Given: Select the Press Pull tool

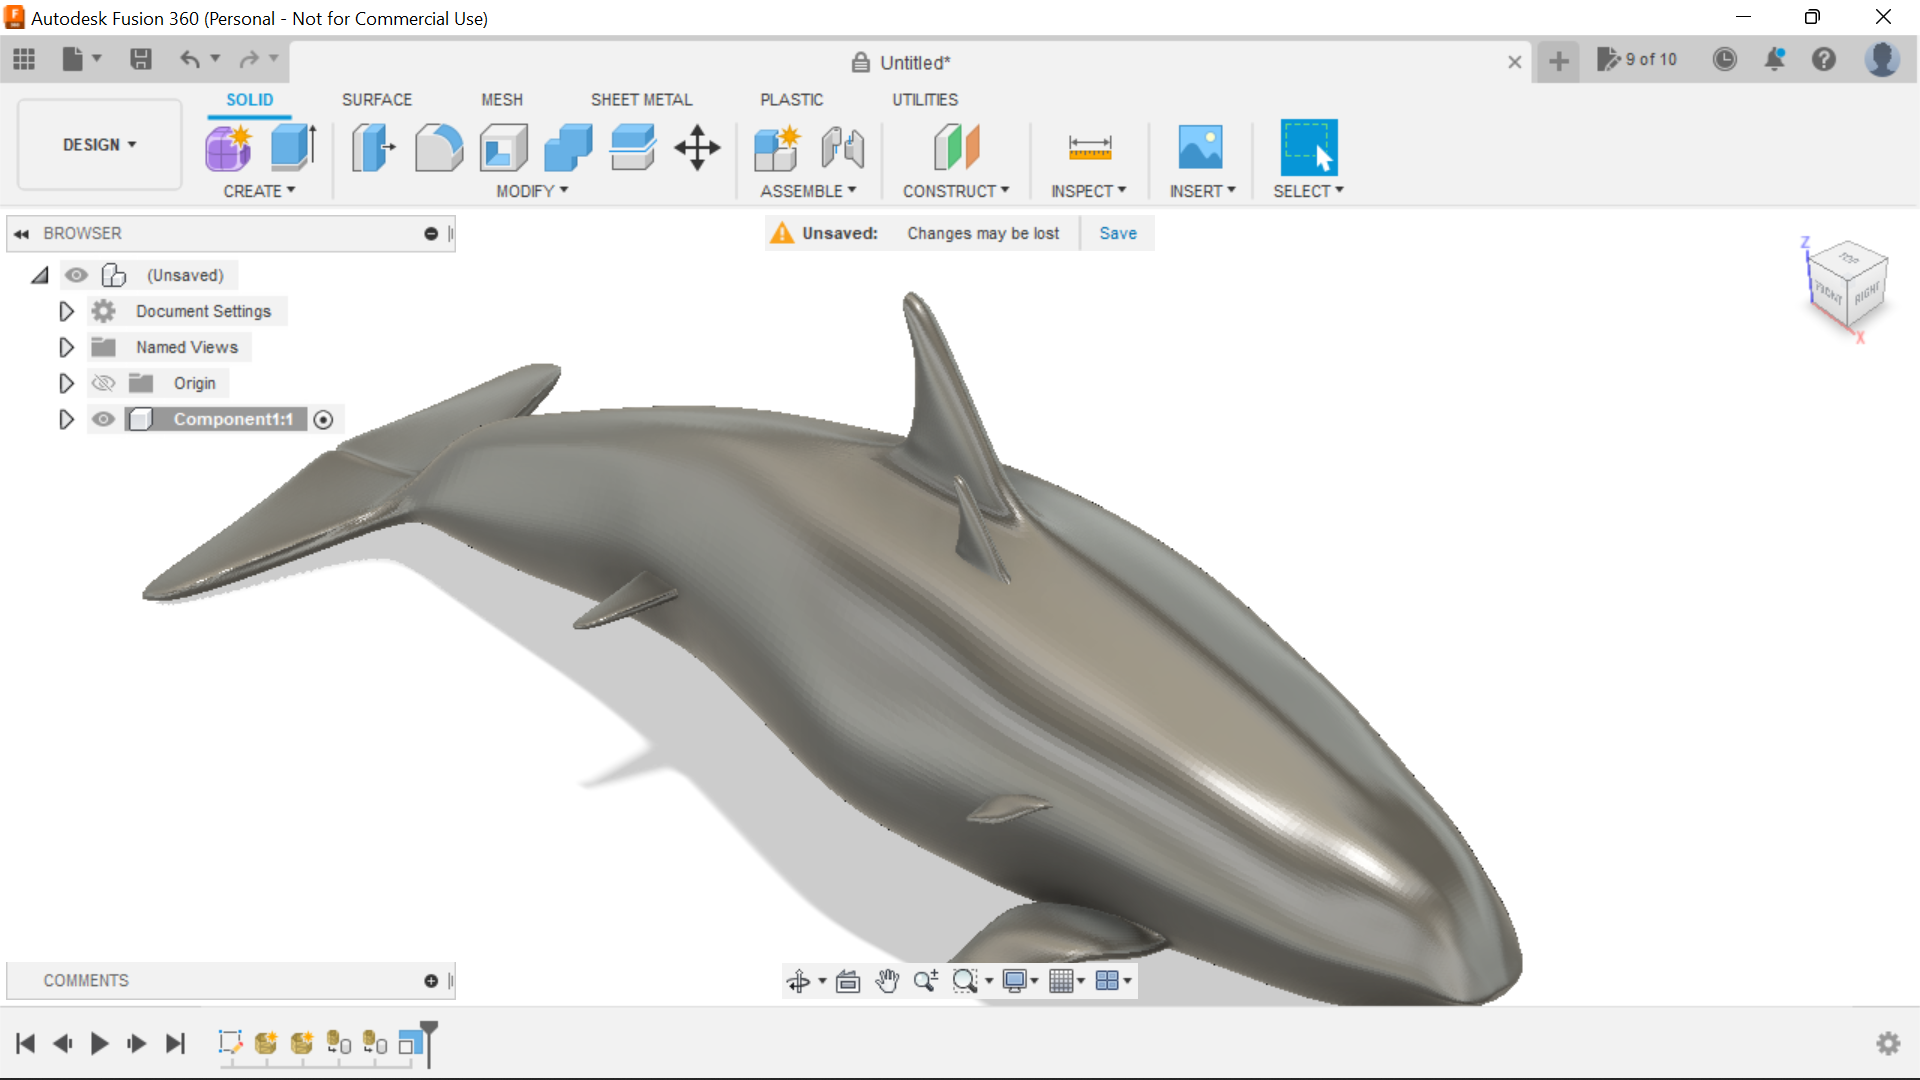Looking at the screenshot, I should [x=373, y=147].
